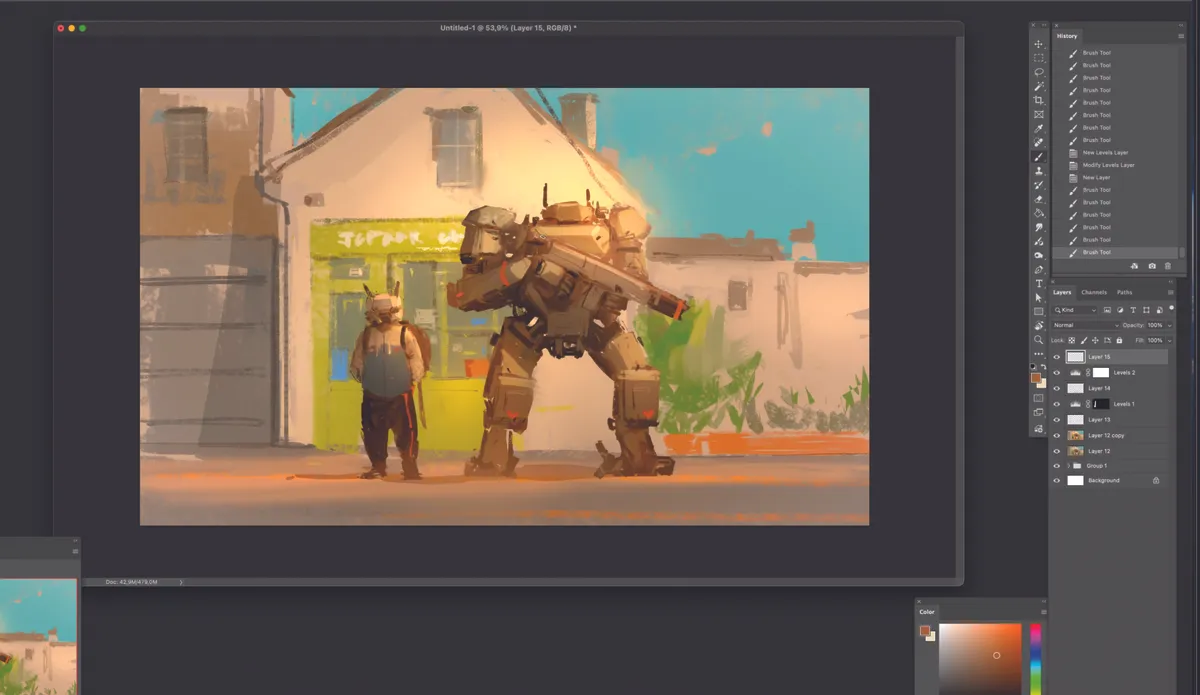This screenshot has height=695, width=1200.
Task: Swap foreground and background colors
Action: (x=1042, y=367)
